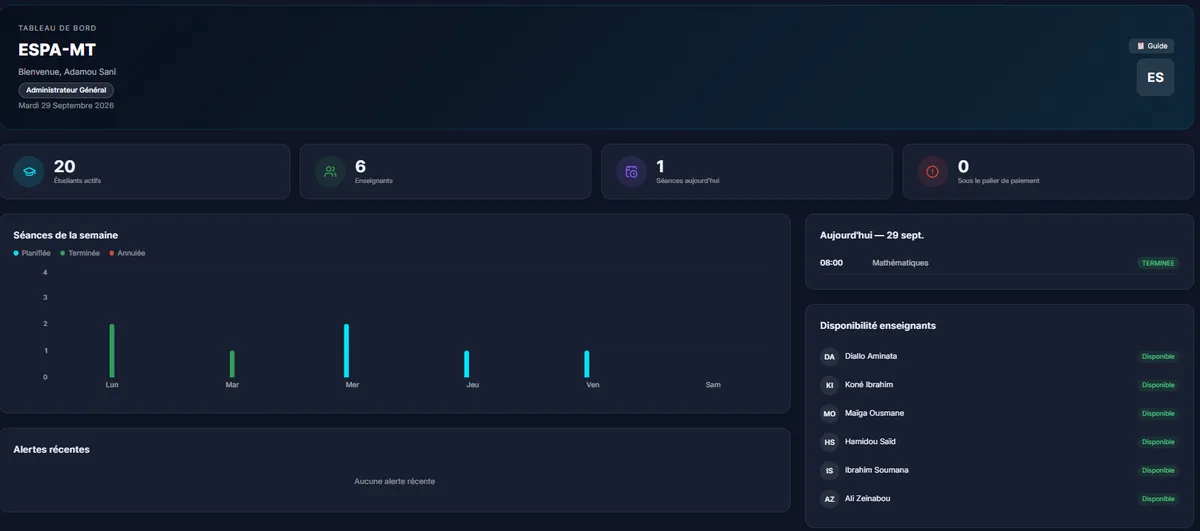The width and height of the screenshot is (1200, 531).
Task: Click the cyan bar for Mer
Action: click(x=347, y=350)
